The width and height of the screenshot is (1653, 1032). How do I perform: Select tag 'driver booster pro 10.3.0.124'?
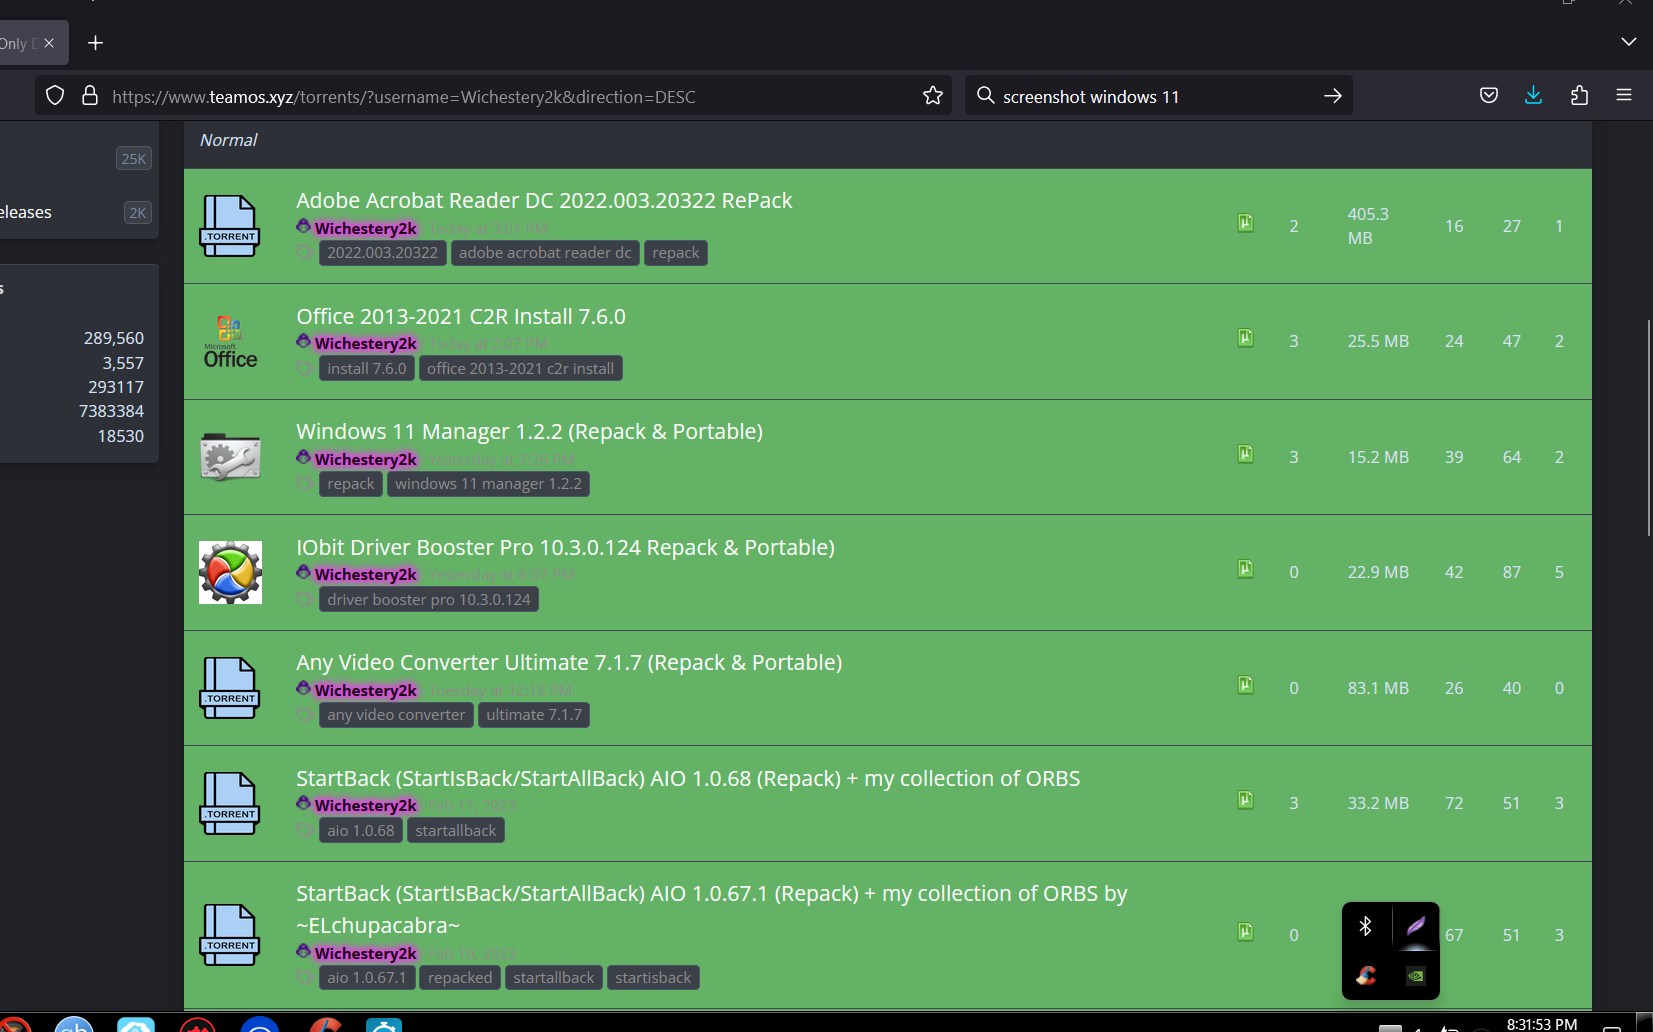[429, 600]
